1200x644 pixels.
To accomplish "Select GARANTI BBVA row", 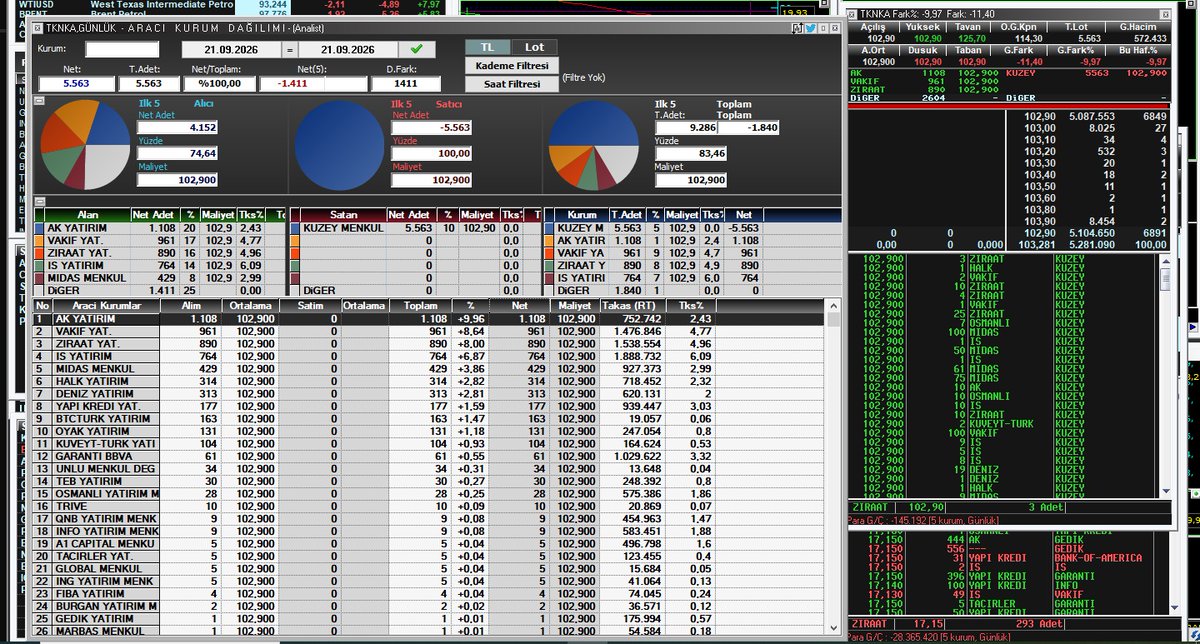I will tap(430, 456).
